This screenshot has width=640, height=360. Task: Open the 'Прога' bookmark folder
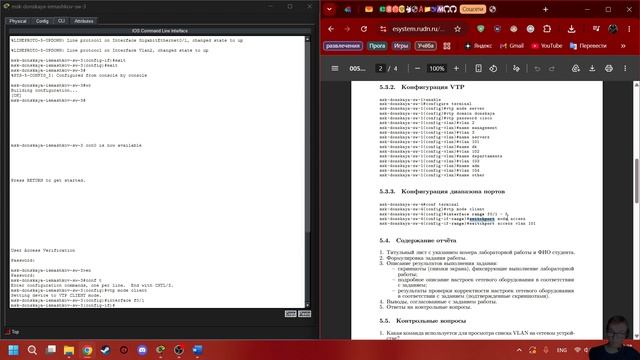(x=377, y=46)
